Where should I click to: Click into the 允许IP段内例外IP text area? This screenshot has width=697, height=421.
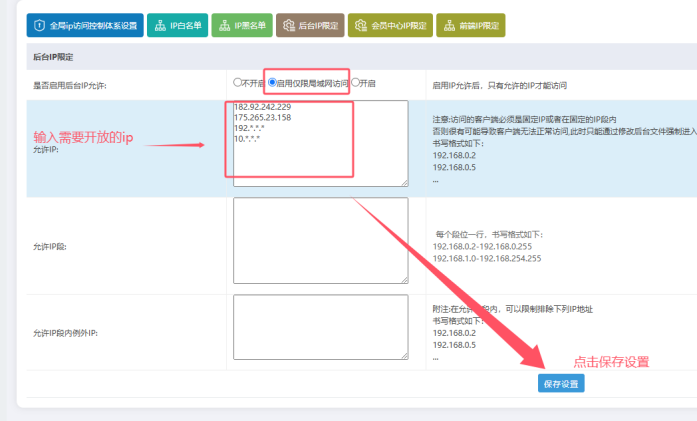320,326
